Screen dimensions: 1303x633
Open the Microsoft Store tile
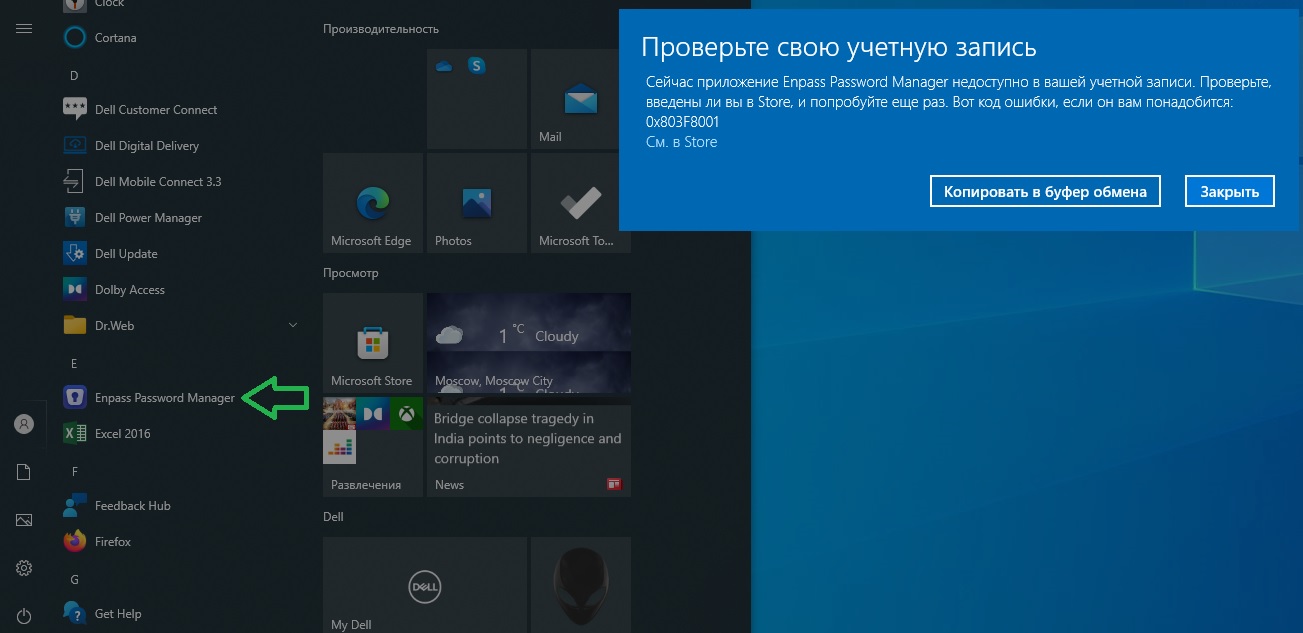coord(373,343)
